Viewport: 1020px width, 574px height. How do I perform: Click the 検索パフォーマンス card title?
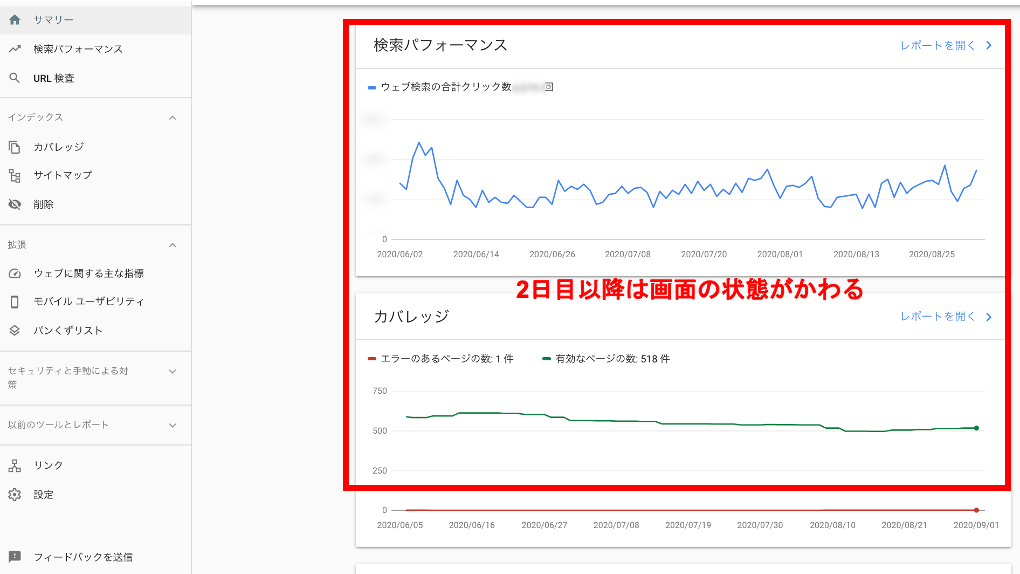[x=440, y=46]
